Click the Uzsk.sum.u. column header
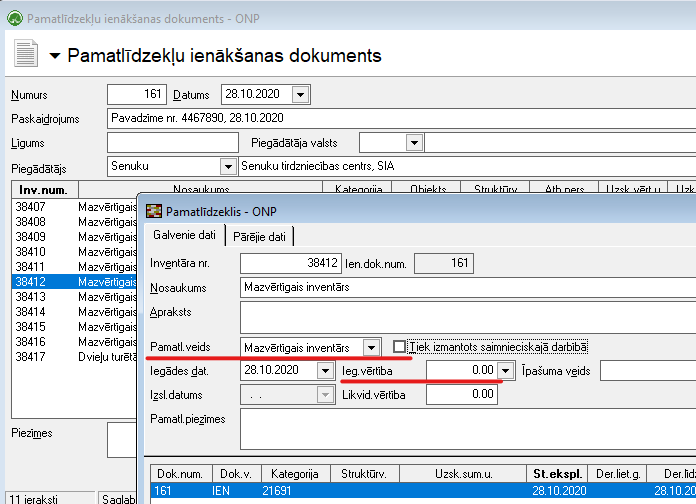The height and width of the screenshot is (504, 696). pos(463,474)
